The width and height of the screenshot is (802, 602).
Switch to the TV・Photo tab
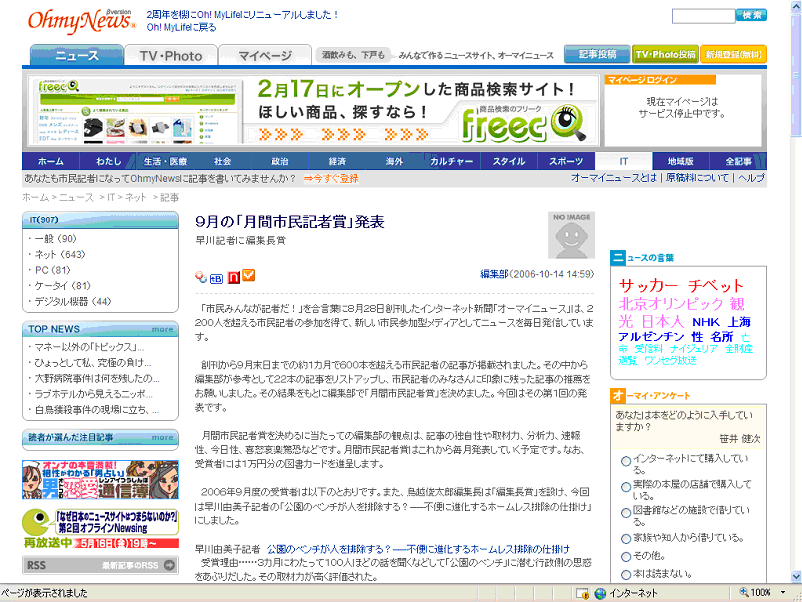170,56
